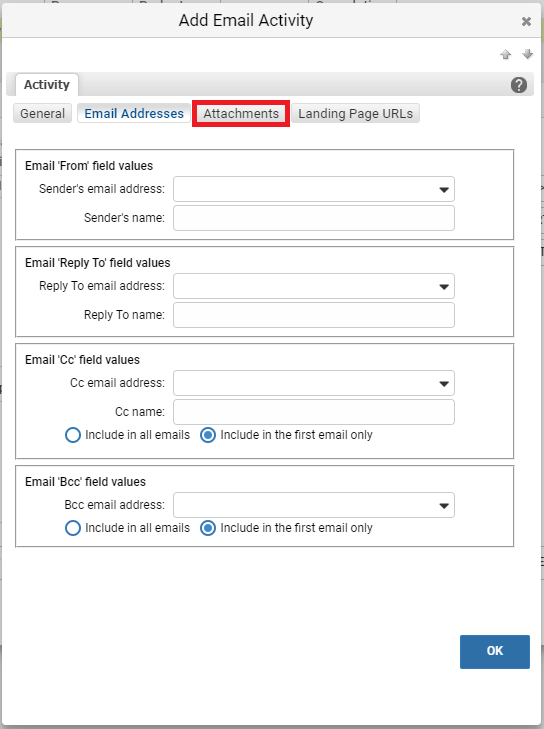The image size is (544, 729).
Task: Click the help question mark icon
Action: click(x=518, y=85)
